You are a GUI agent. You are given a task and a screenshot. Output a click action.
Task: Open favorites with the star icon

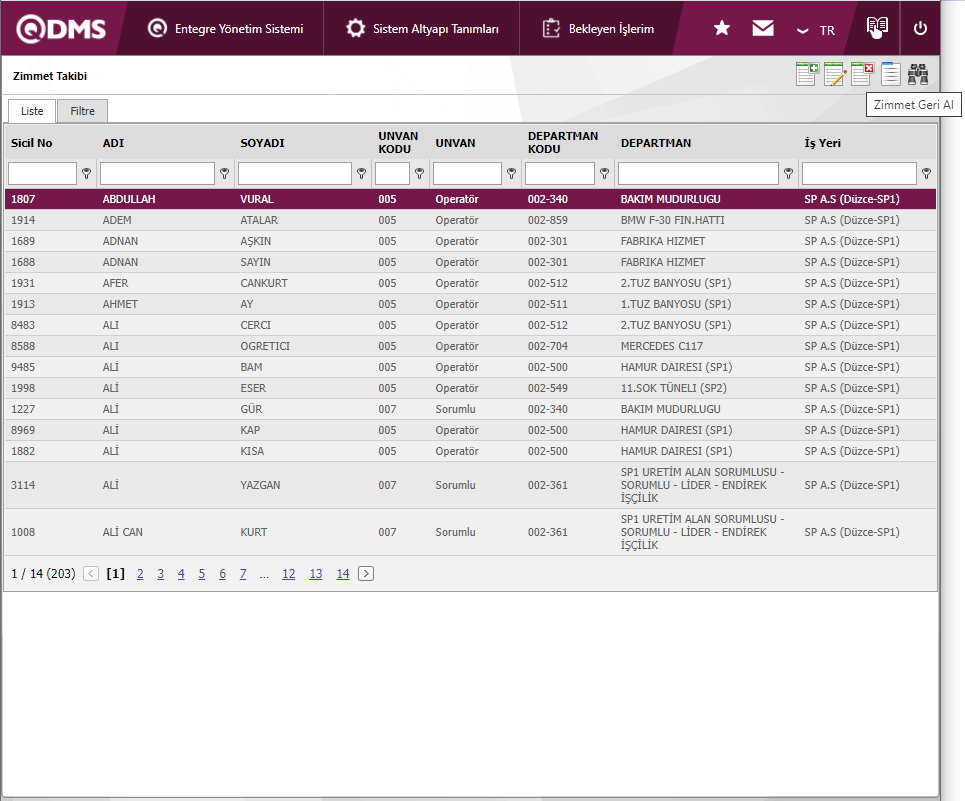[x=722, y=29]
